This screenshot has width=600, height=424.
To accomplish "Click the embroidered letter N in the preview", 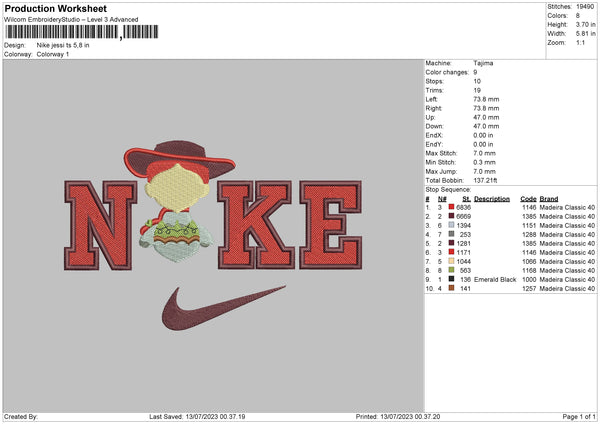I will [x=101, y=225].
